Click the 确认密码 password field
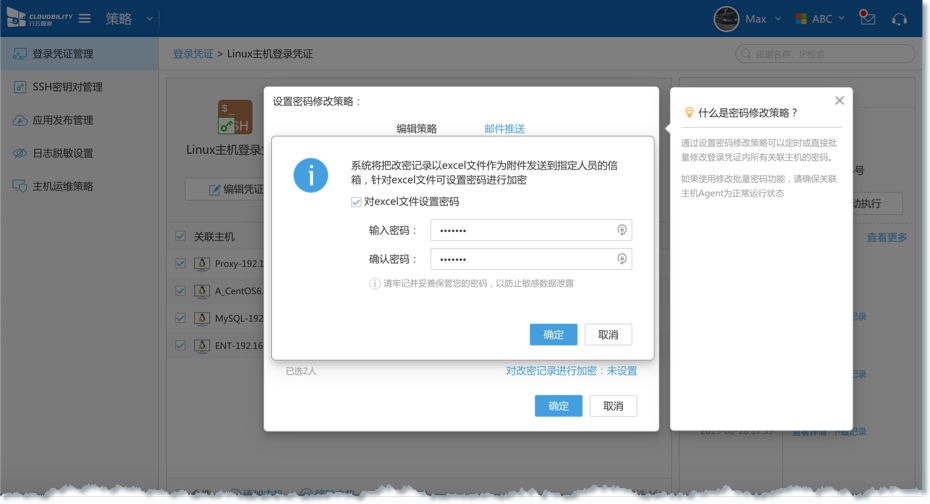The height and width of the screenshot is (504, 930). 531,259
